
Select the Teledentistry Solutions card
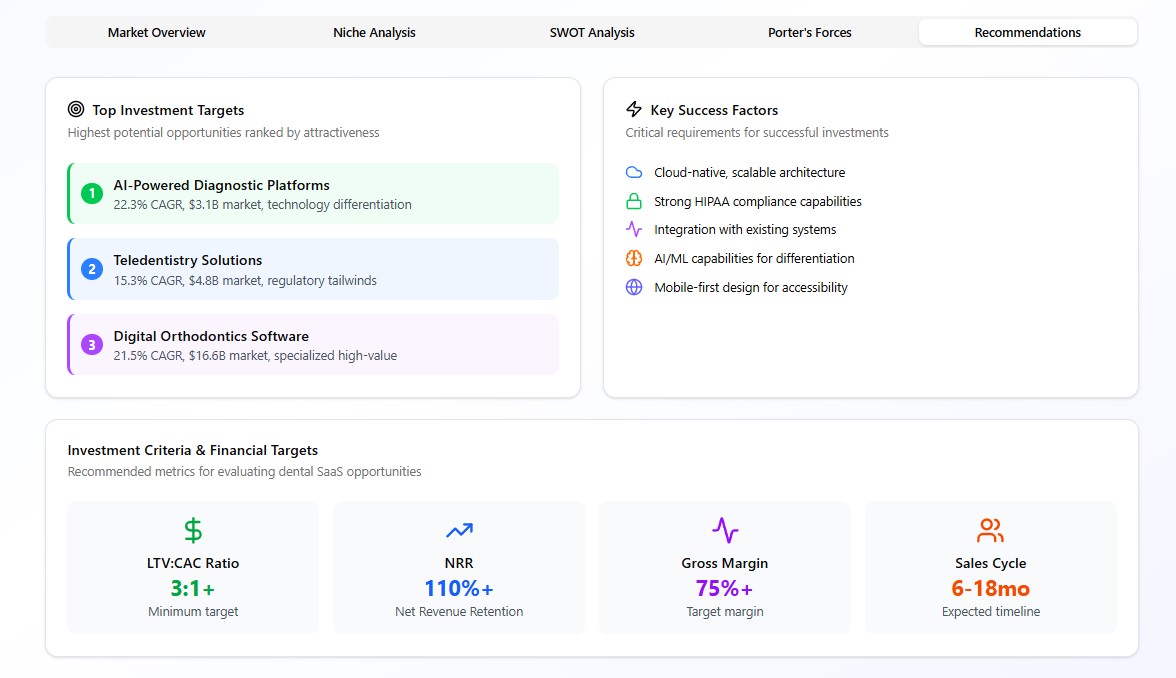313,269
